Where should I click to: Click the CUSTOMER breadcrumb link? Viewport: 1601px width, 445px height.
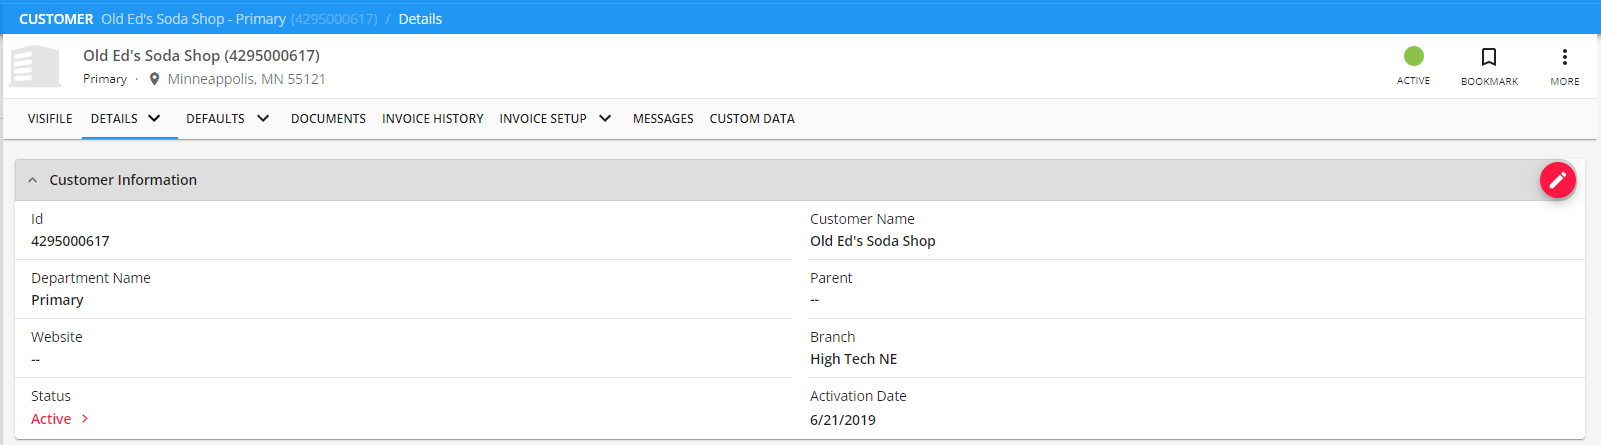click(x=56, y=19)
